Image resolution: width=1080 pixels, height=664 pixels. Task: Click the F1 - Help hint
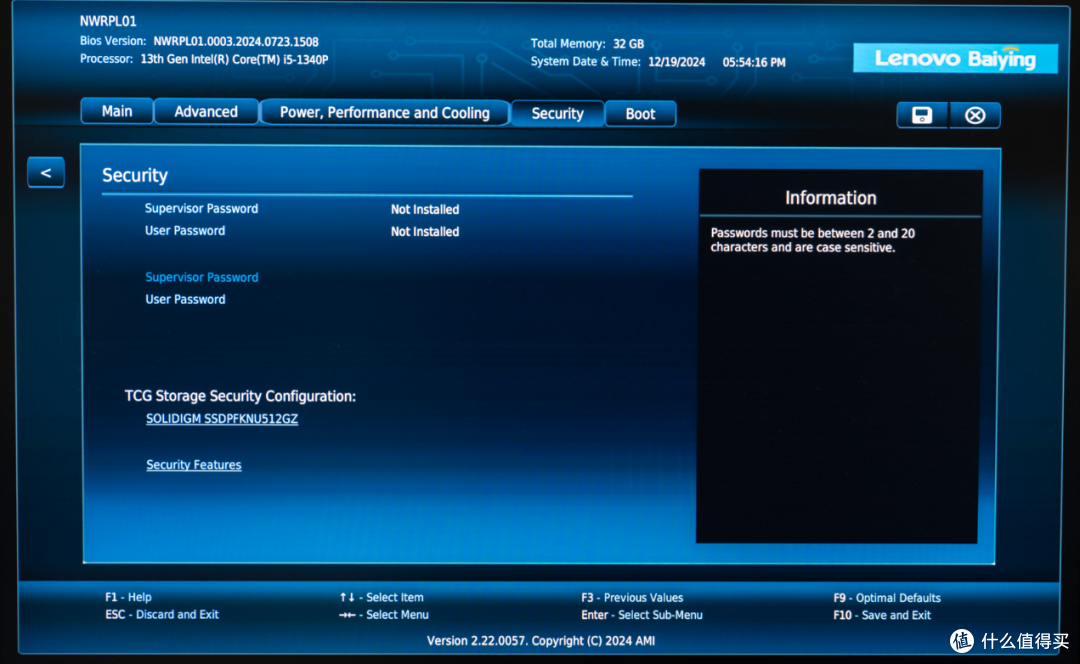(128, 597)
